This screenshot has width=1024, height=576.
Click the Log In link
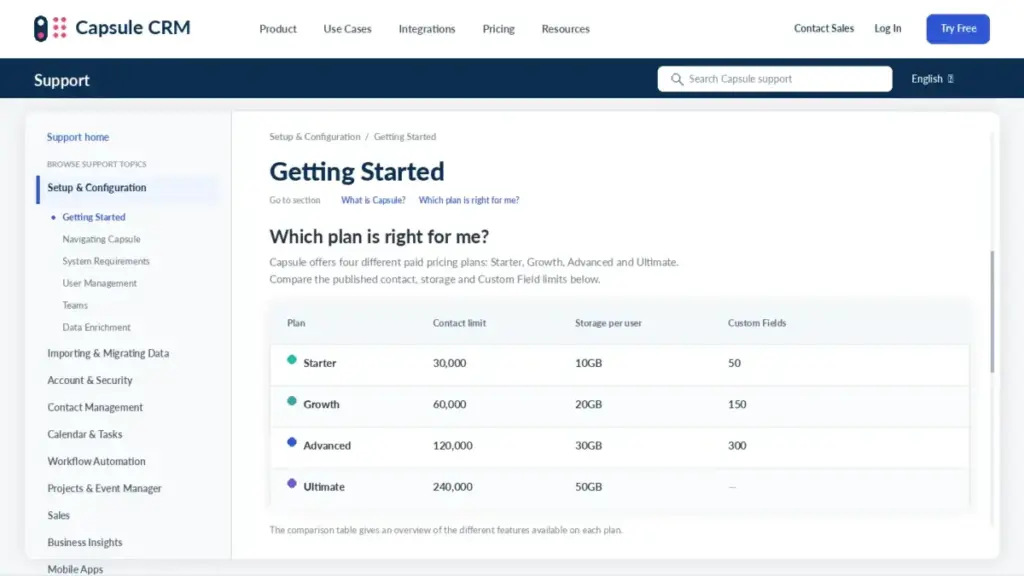pyautogui.click(x=888, y=28)
